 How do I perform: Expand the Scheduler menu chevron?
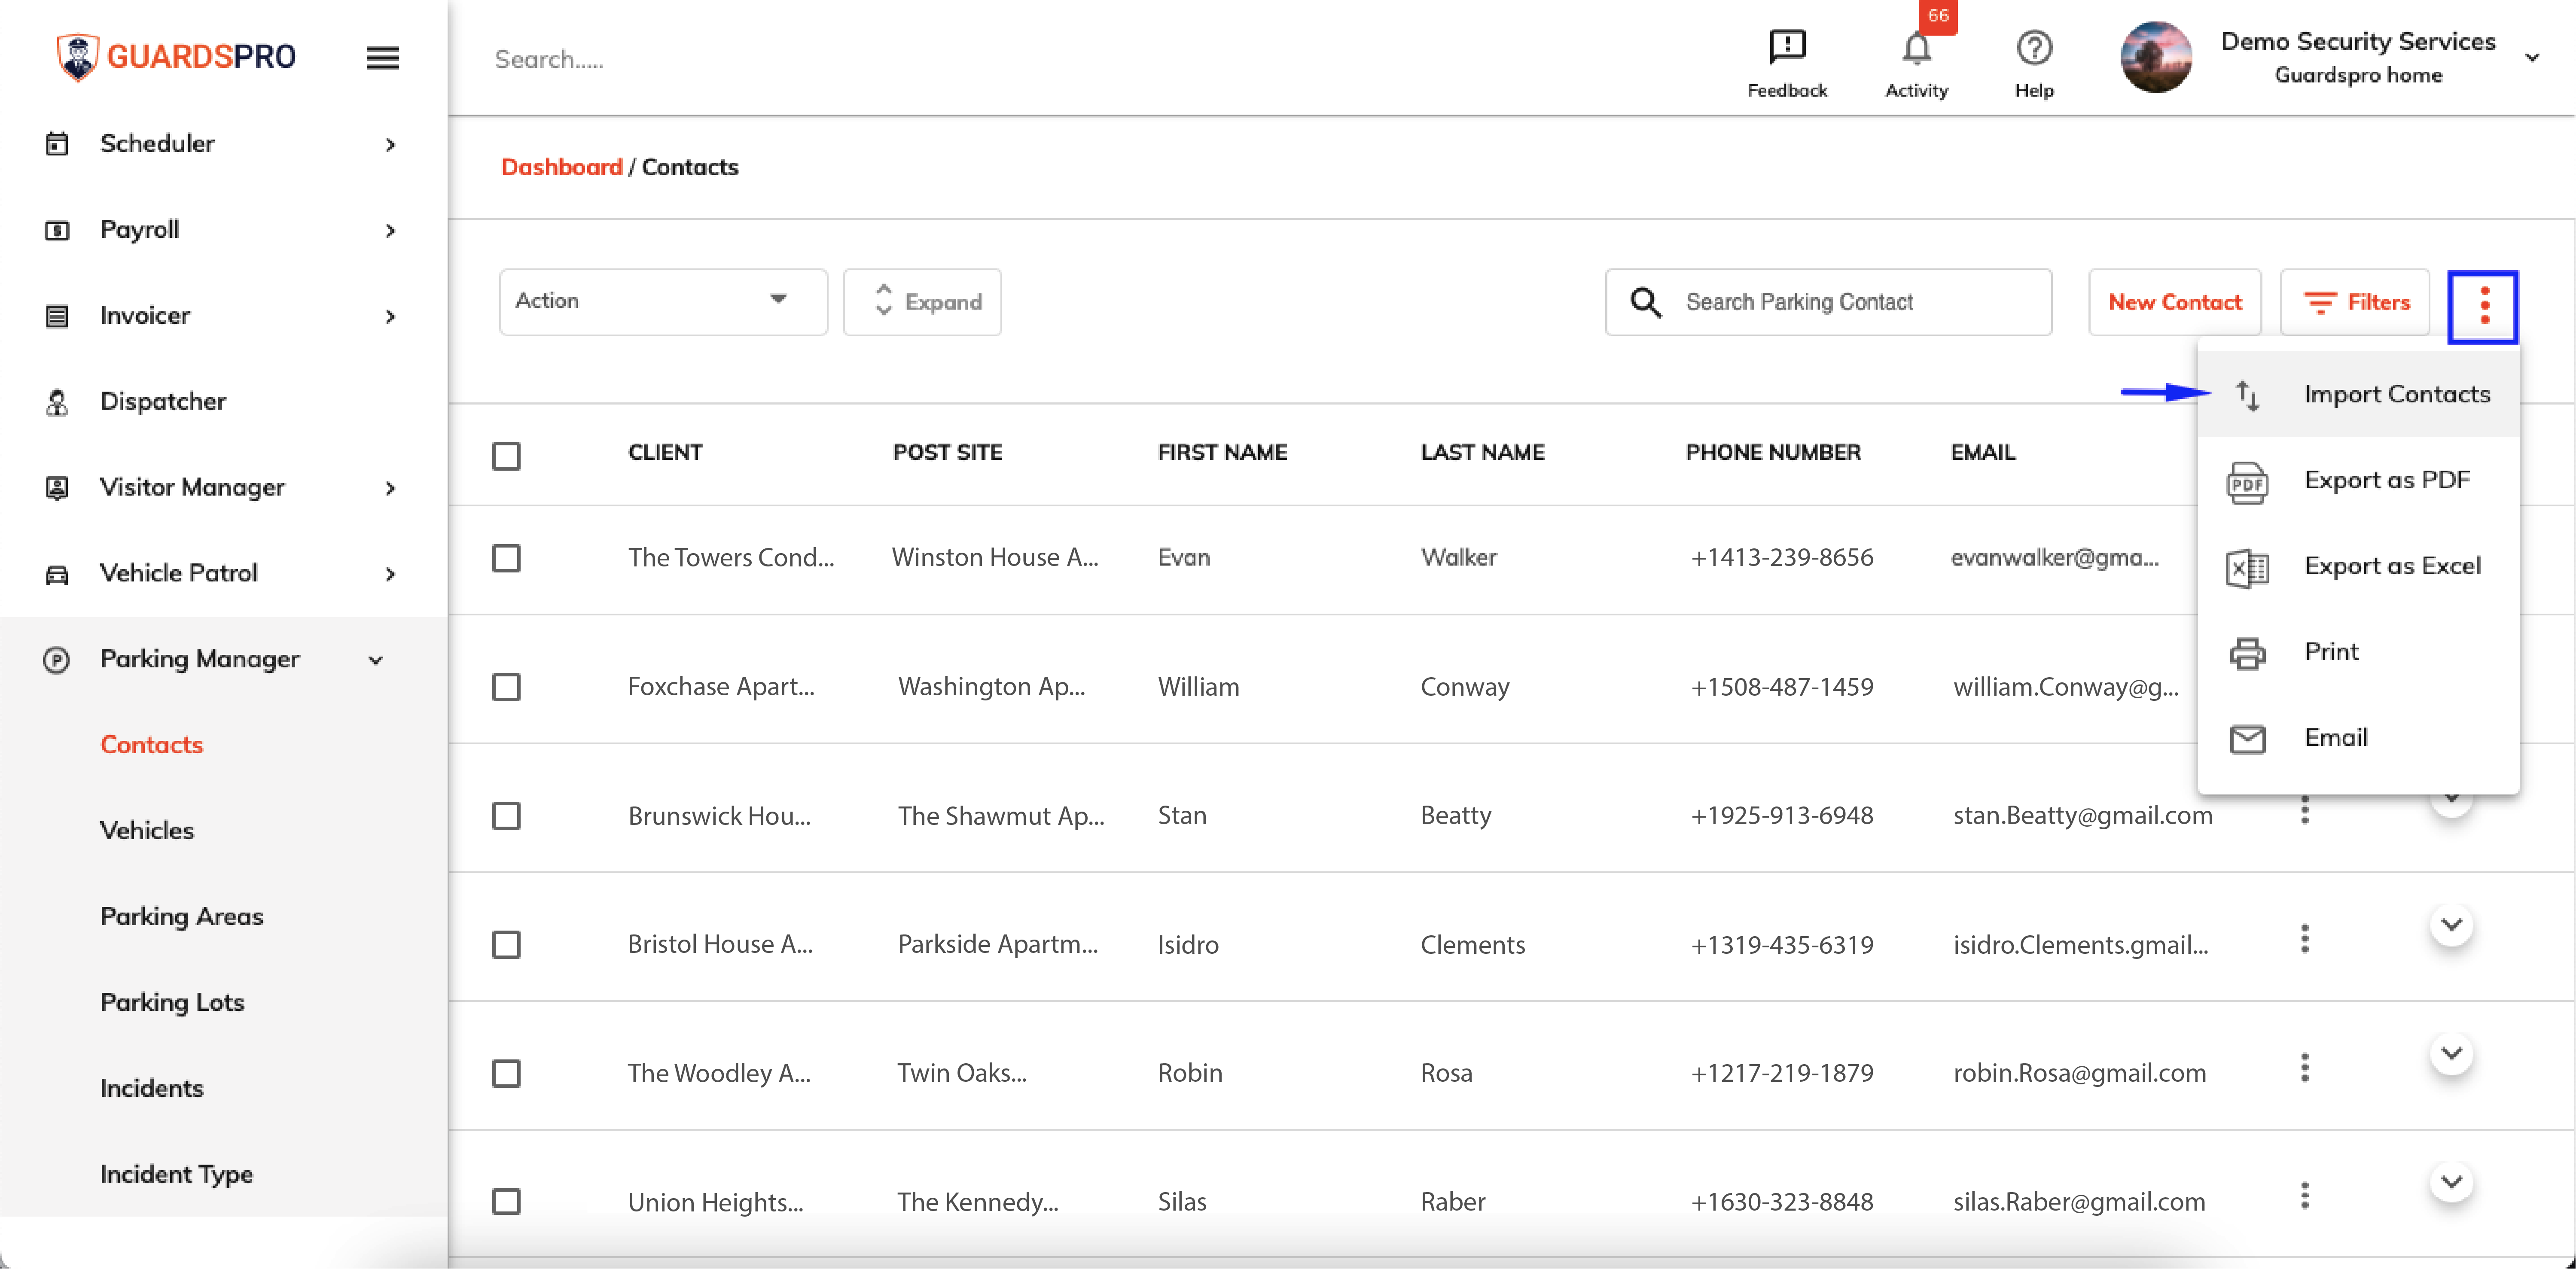click(x=390, y=145)
